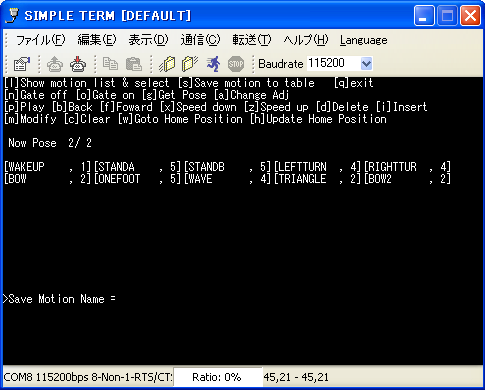Open the Baudrate dropdown arrow
The width and height of the screenshot is (485, 390).
tap(366, 63)
